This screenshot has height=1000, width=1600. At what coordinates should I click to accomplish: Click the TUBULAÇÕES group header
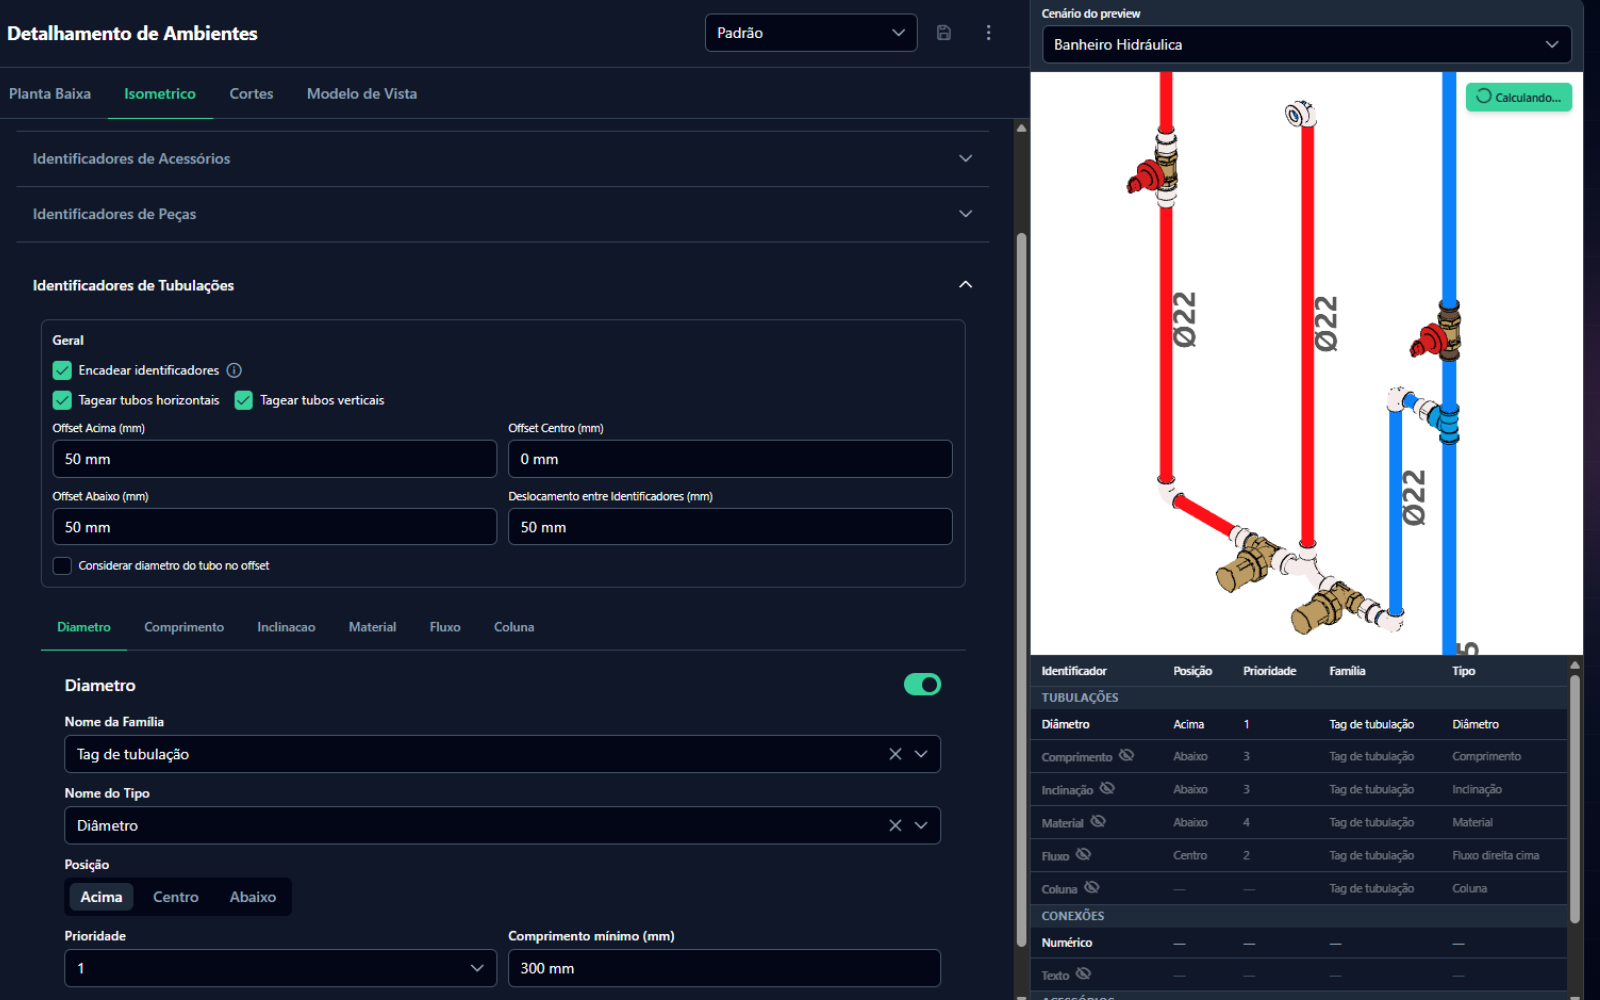point(1299,697)
